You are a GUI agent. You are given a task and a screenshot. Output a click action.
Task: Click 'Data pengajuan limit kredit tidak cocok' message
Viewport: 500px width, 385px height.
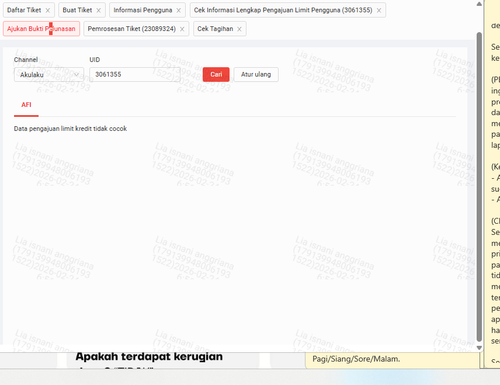(70, 129)
